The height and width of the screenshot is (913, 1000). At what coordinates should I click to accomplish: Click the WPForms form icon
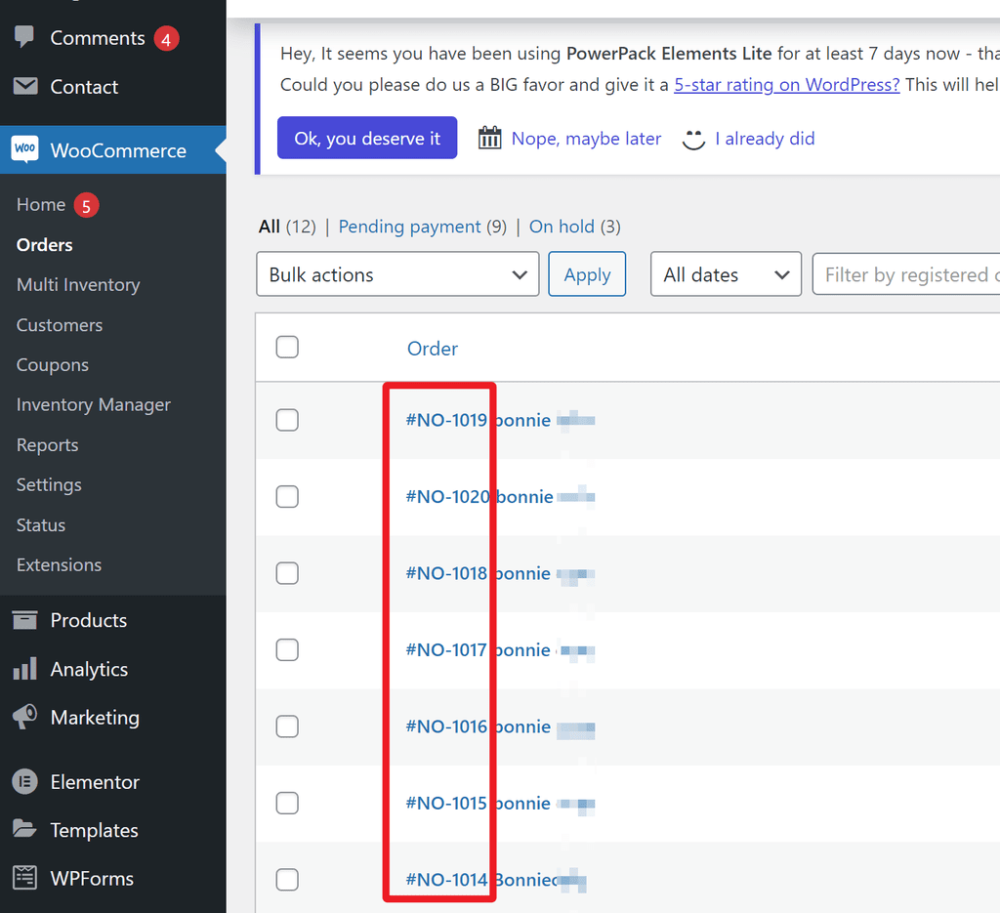pyautogui.click(x=25, y=877)
